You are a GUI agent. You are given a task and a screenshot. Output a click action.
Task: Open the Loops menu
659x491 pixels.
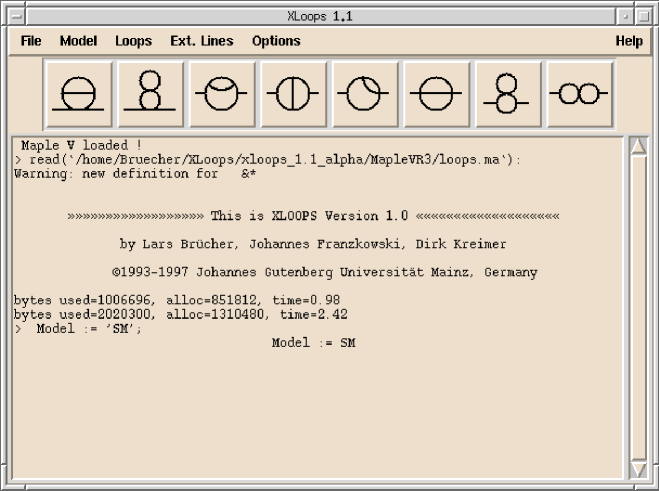(134, 41)
